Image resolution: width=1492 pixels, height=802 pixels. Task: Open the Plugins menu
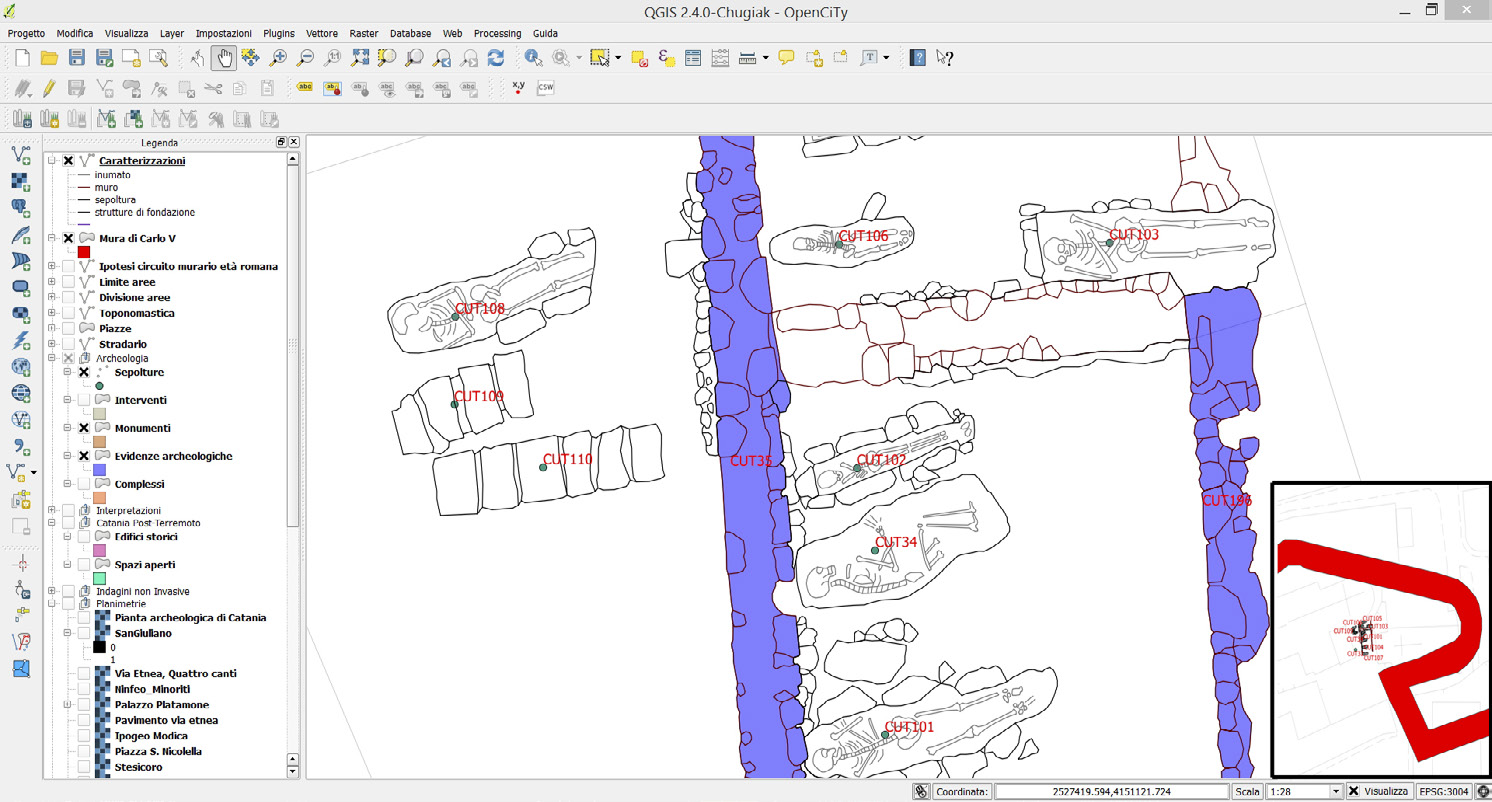pyautogui.click(x=279, y=33)
